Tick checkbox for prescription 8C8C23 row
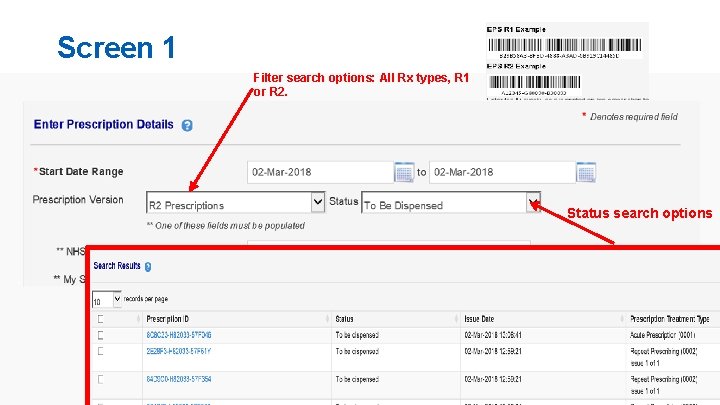This screenshot has height=405, width=720. (x=101, y=335)
